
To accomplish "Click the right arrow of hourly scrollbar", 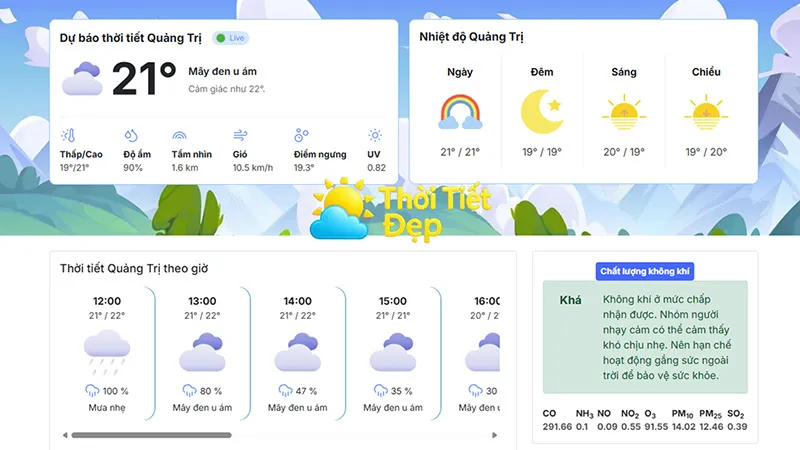I will coord(495,435).
